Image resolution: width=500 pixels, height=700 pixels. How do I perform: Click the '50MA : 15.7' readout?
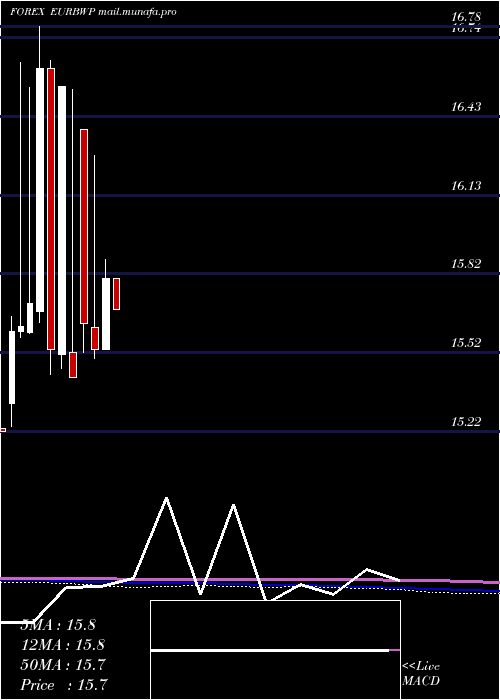tap(62, 665)
